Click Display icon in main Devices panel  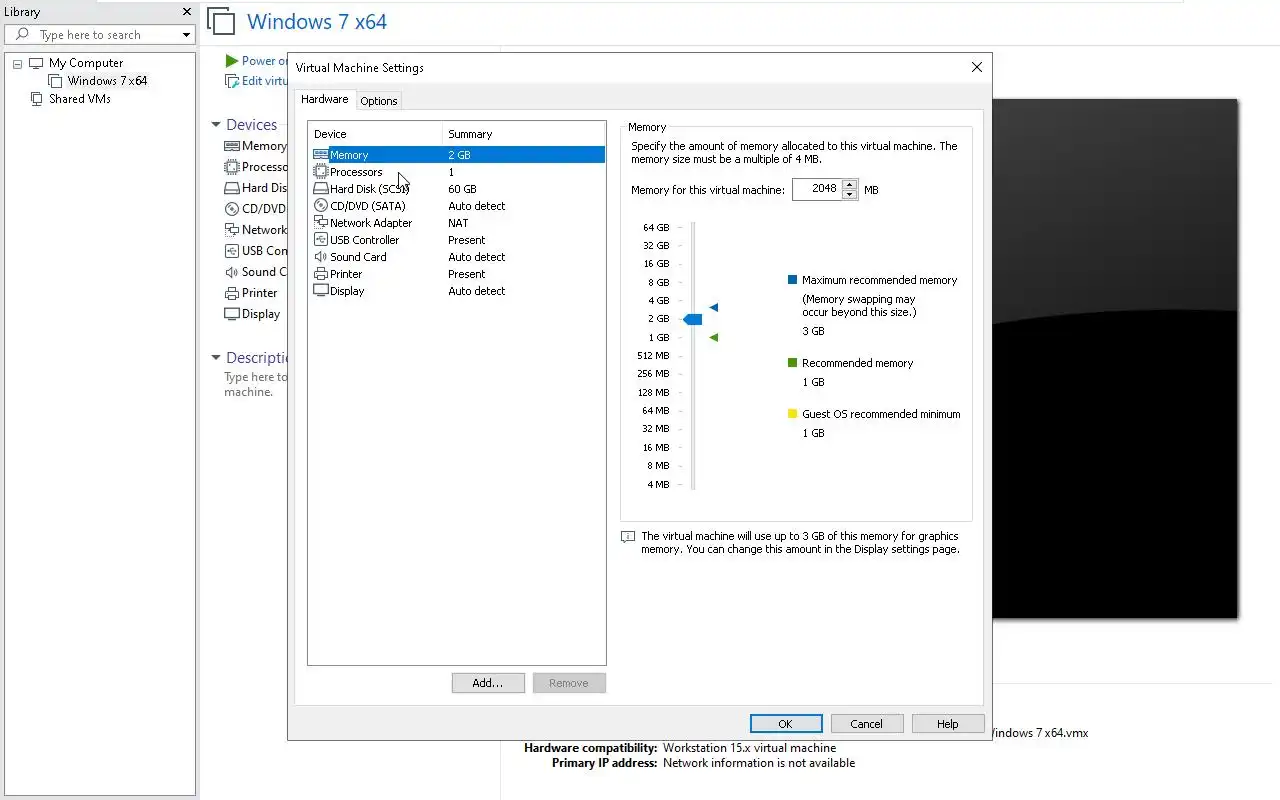(232, 314)
